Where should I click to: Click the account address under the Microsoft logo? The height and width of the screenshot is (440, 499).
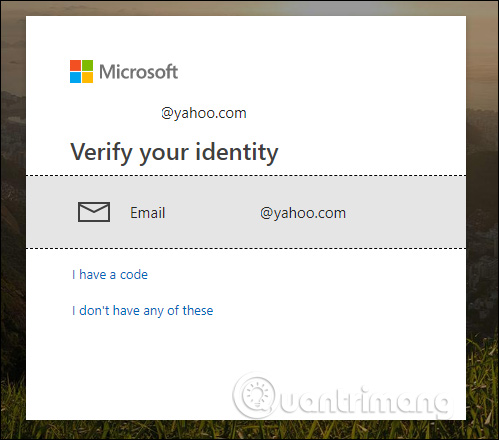coord(204,113)
